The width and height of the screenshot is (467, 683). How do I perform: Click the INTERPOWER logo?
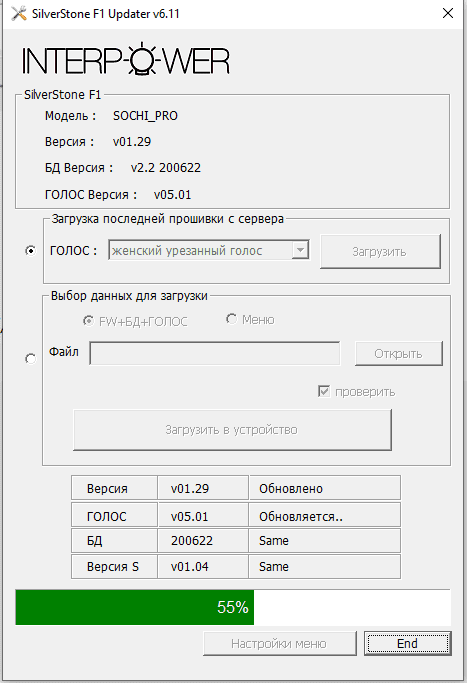click(x=125, y=60)
